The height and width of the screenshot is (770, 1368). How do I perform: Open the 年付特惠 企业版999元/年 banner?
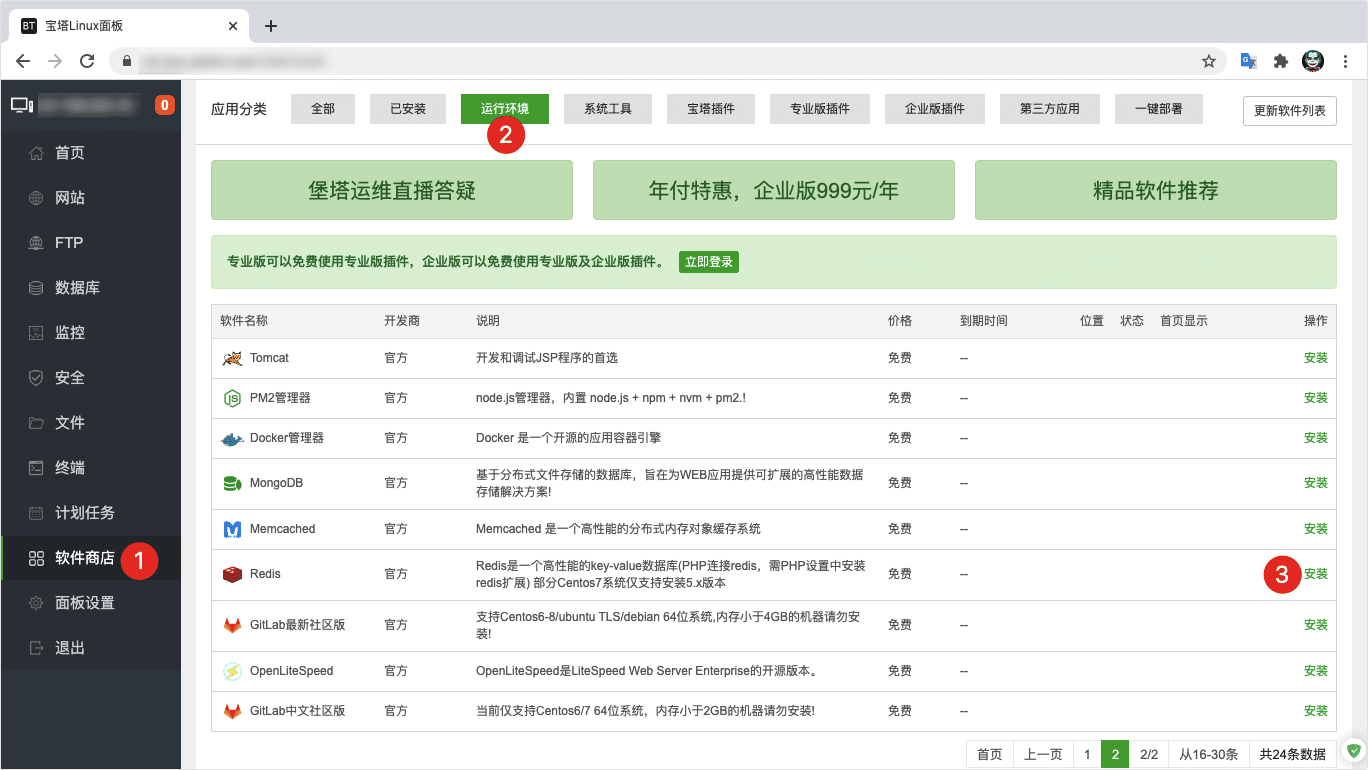pyautogui.click(x=774, y=190)
